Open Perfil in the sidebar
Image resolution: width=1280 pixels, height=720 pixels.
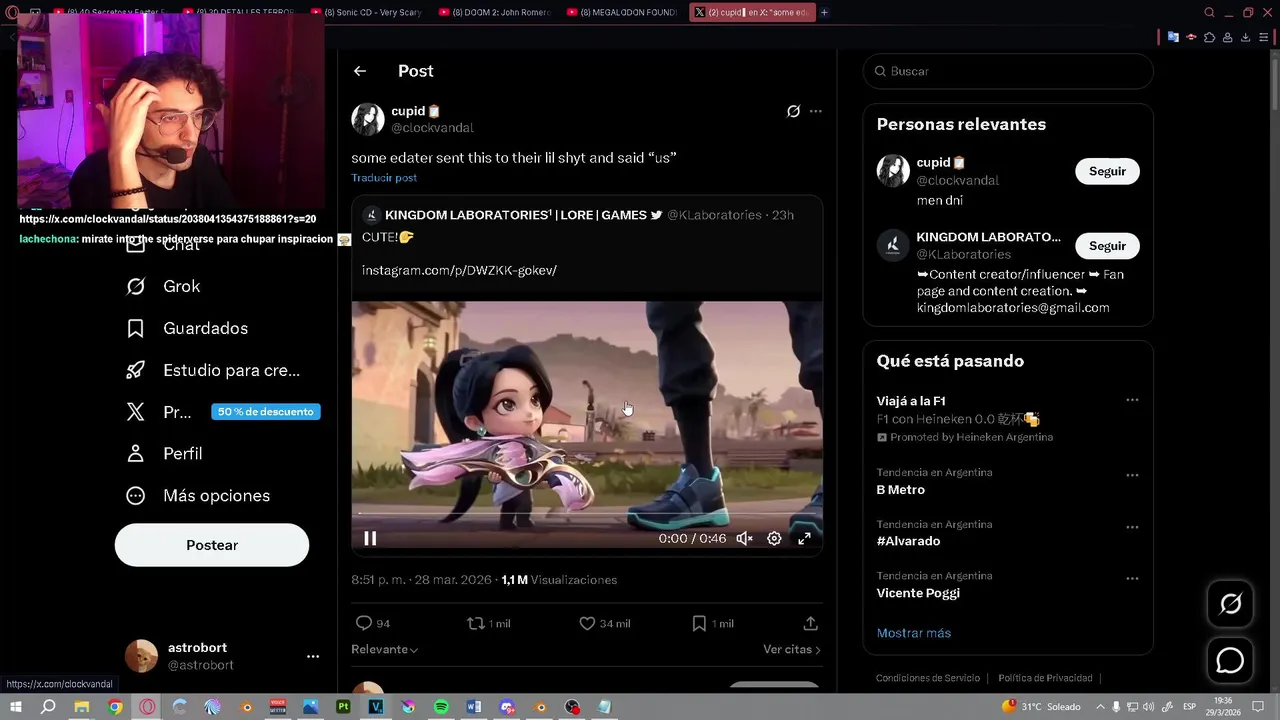164,454
